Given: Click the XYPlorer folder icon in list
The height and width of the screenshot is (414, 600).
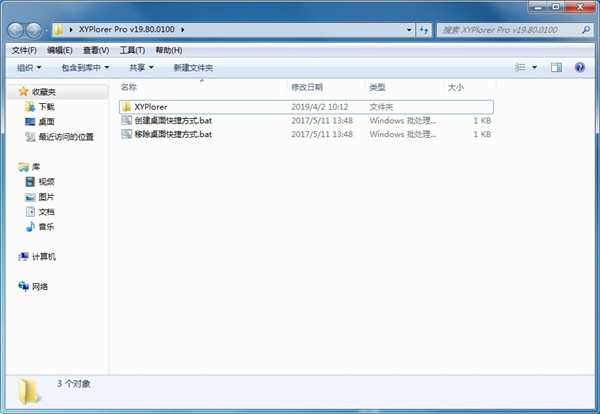Looking at the screenshot, I should pos(126,107).
